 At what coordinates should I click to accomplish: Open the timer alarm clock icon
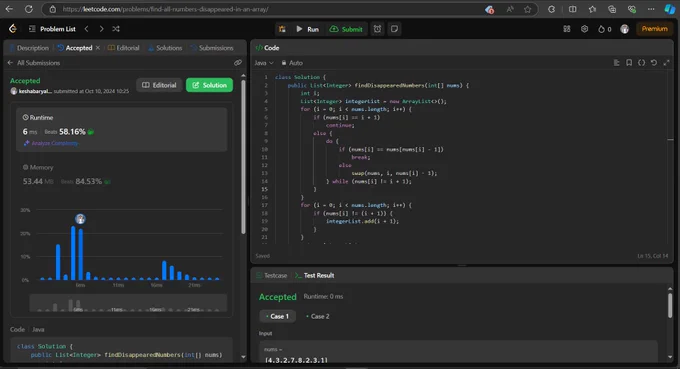point(377,29)
